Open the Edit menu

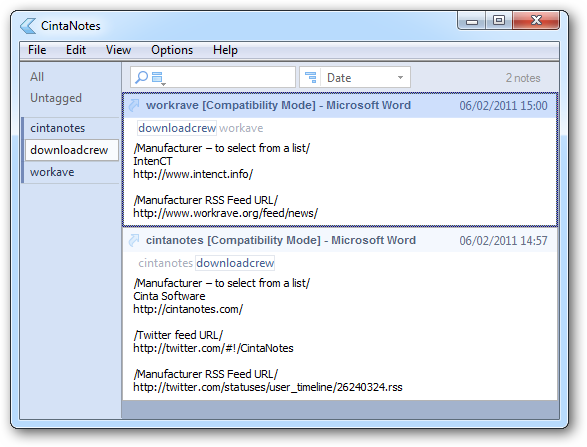pos(76,50)
